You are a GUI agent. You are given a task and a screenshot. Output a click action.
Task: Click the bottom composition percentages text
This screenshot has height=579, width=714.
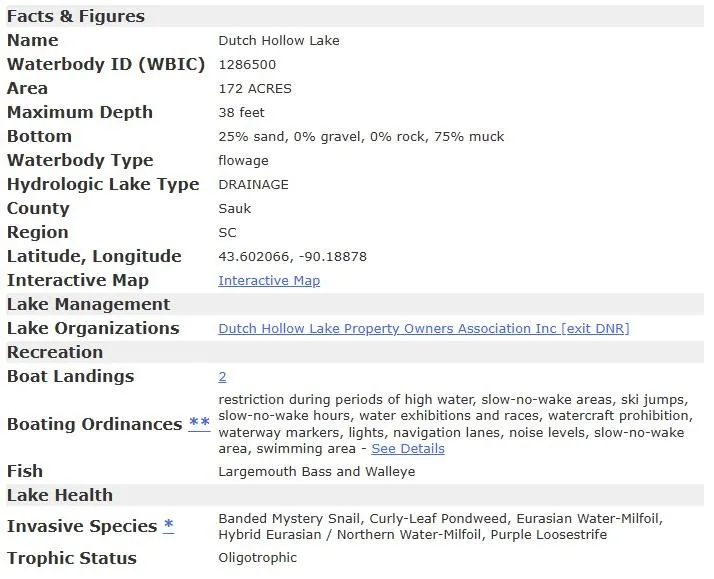pos(361,137)
